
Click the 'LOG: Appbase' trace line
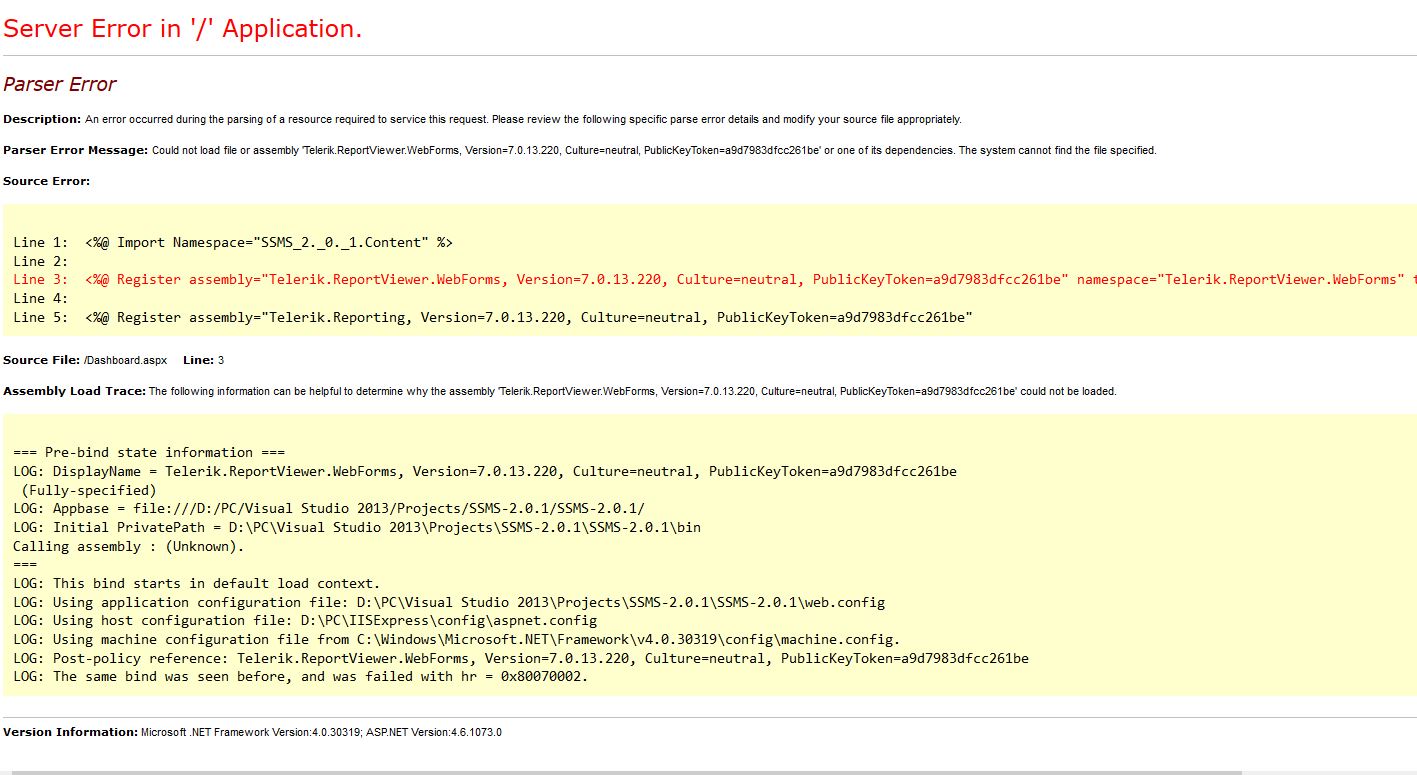tap(329, 508)
